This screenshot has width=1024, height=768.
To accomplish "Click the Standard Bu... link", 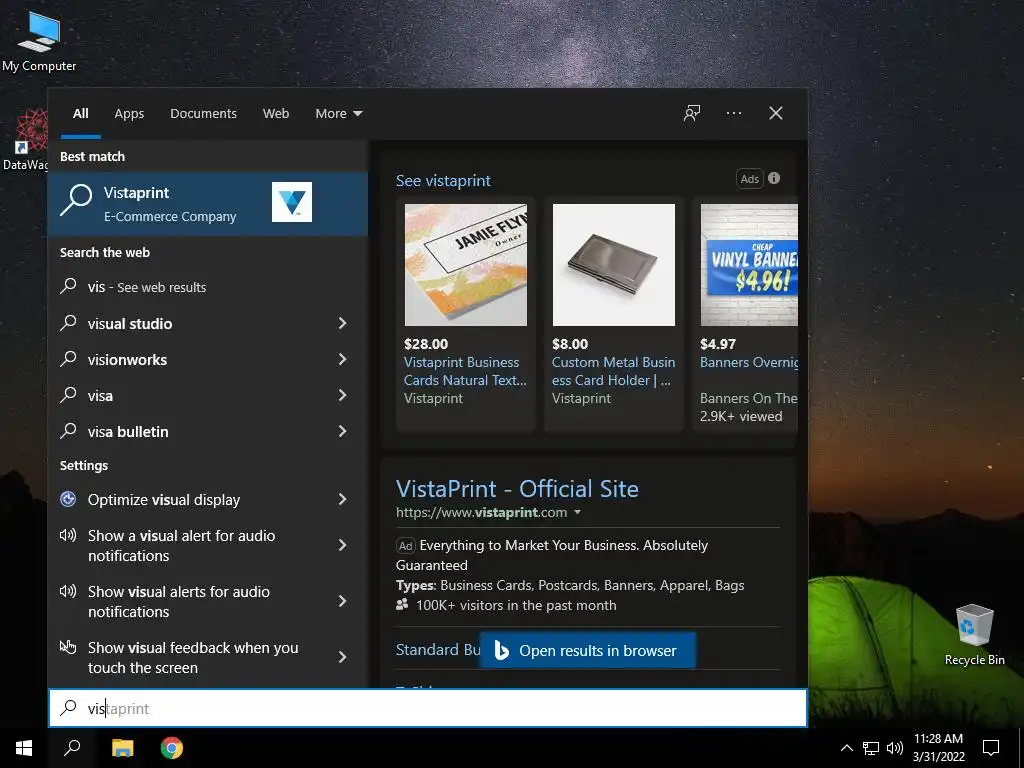I will 438,650.
